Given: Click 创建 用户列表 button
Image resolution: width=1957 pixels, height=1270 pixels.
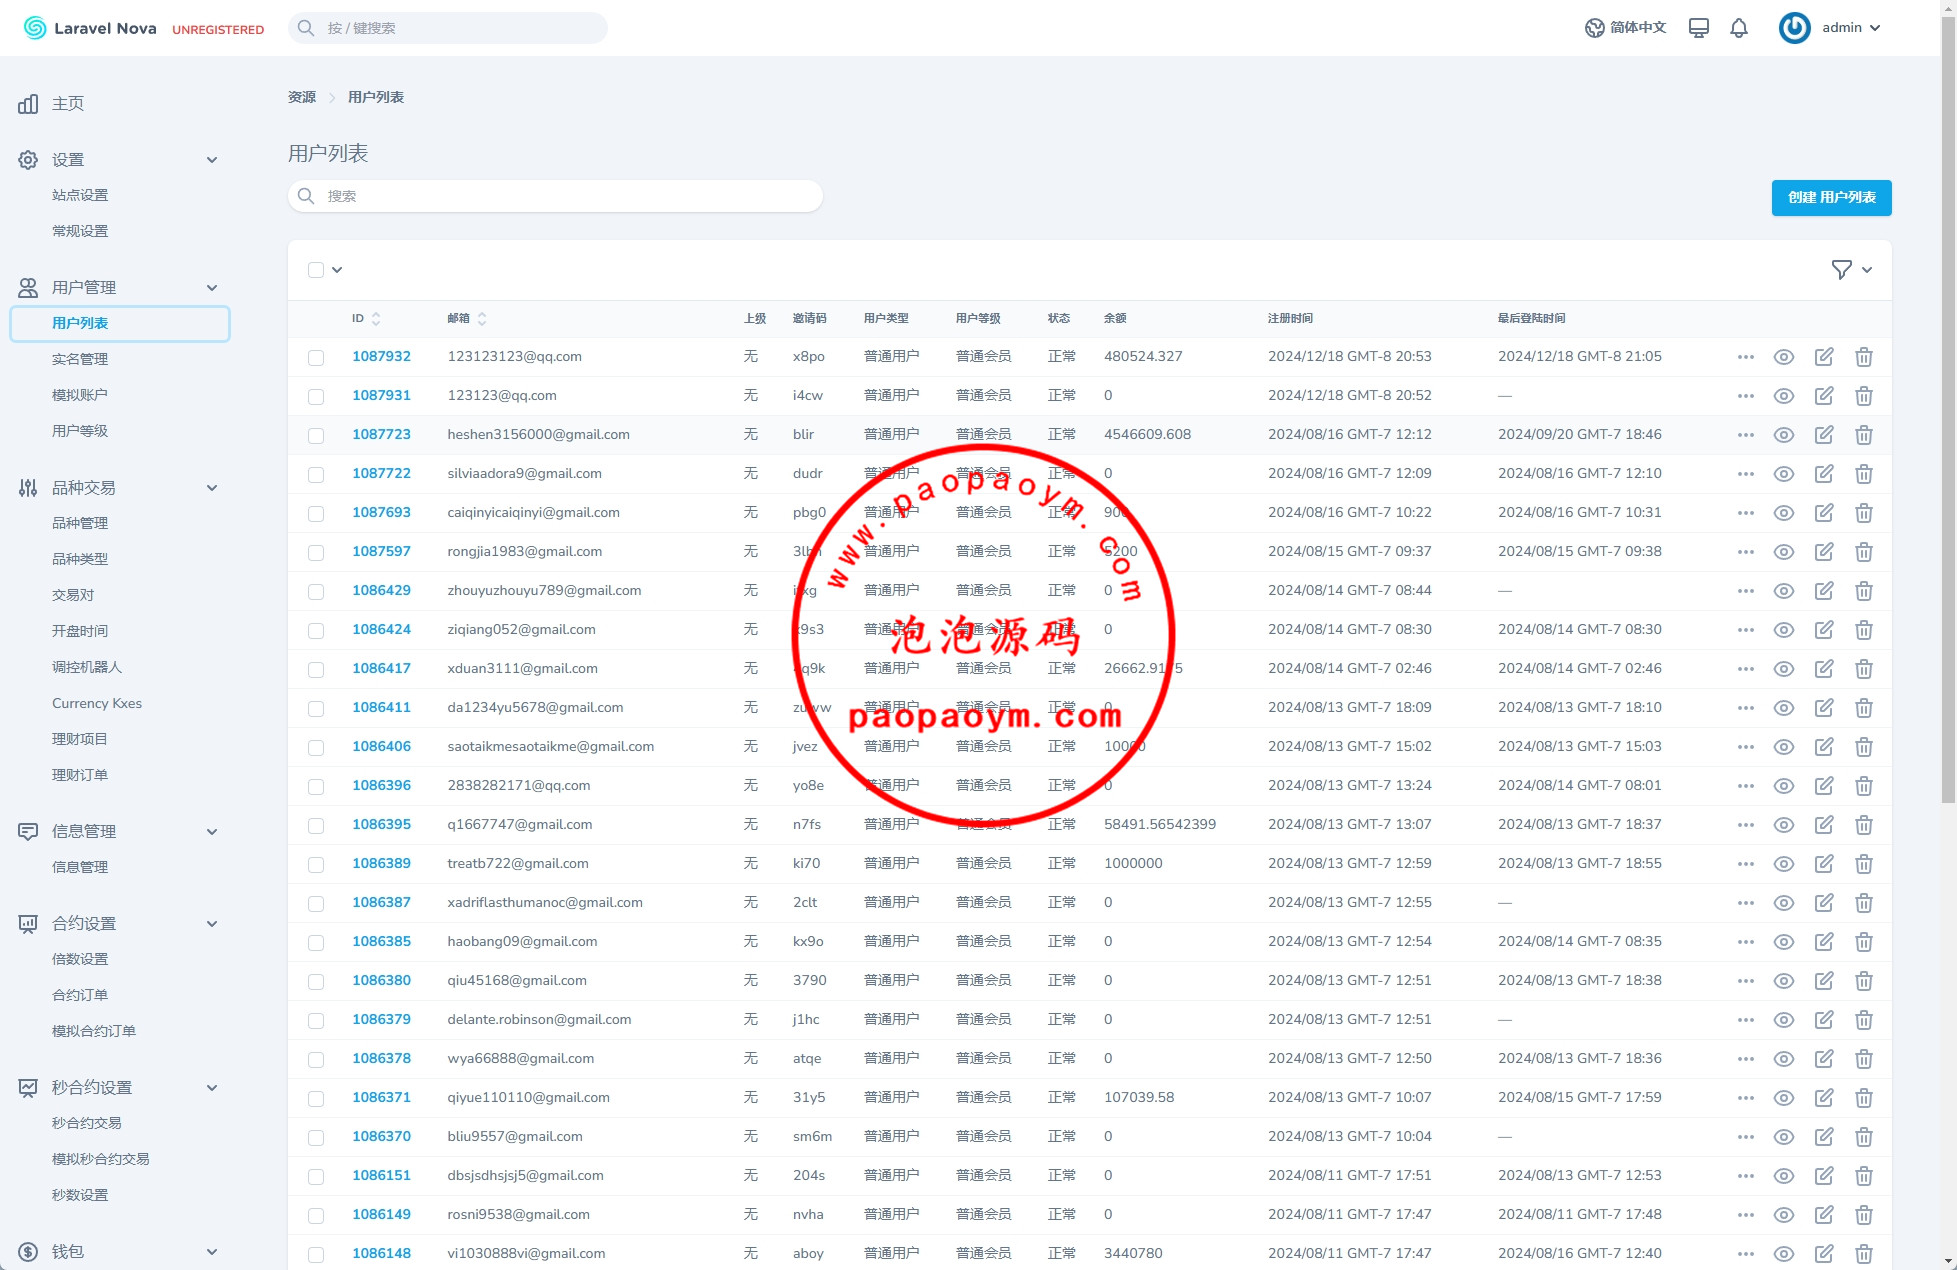Looking at the screenshot, I should [1831, 198].
